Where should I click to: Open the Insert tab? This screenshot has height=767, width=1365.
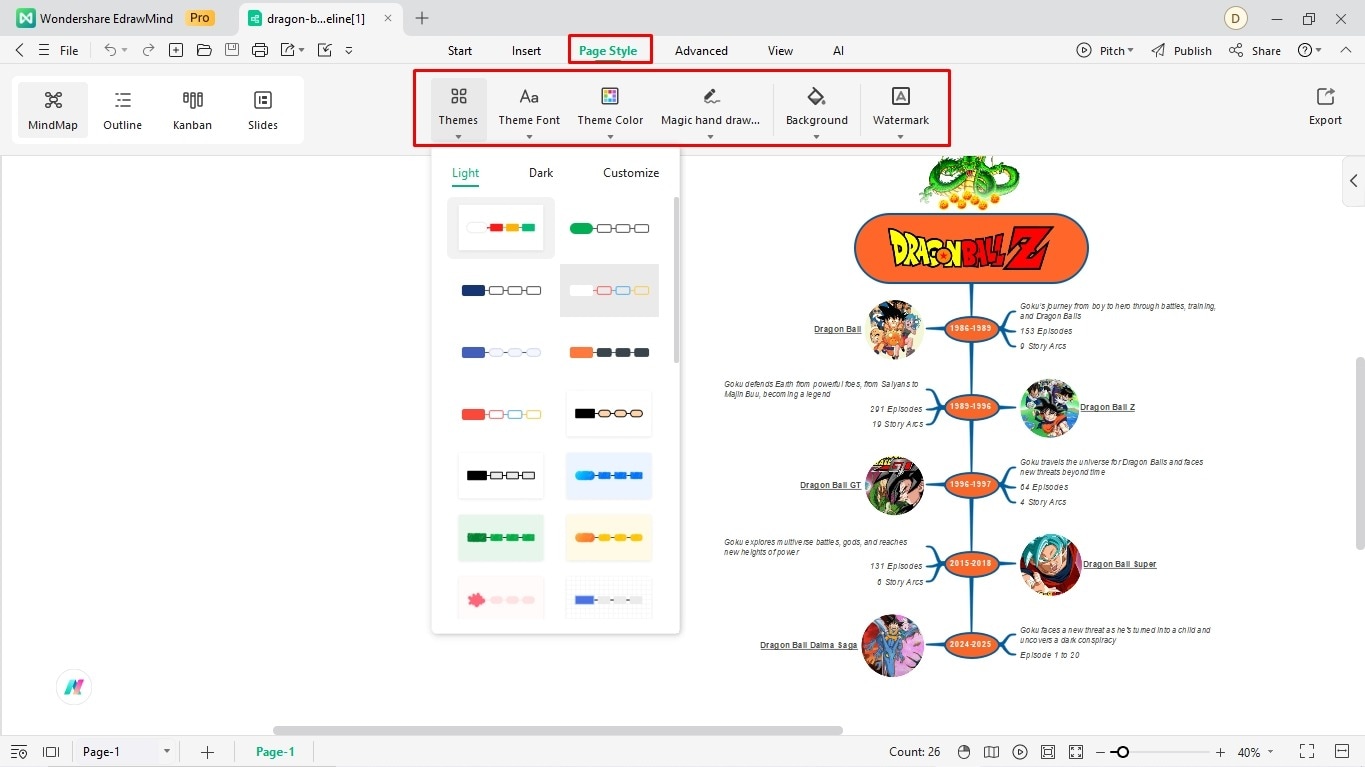(x=526, y=51)
